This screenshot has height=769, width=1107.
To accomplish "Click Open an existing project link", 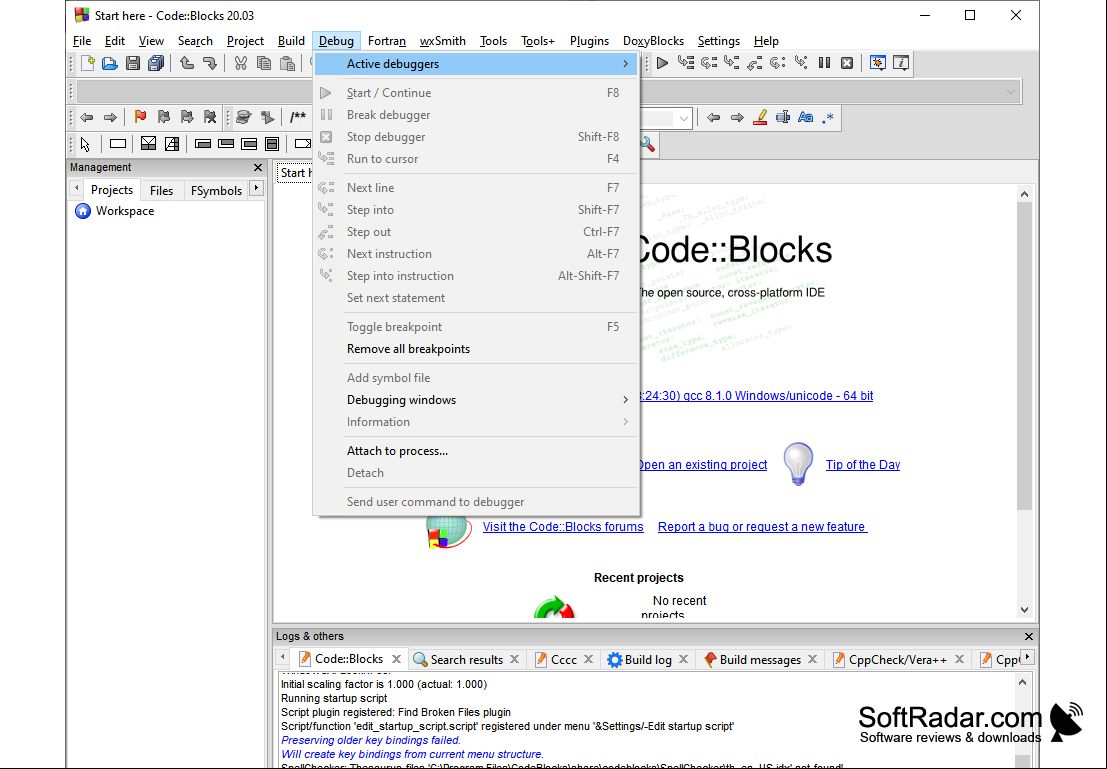I will click(702, 465).
